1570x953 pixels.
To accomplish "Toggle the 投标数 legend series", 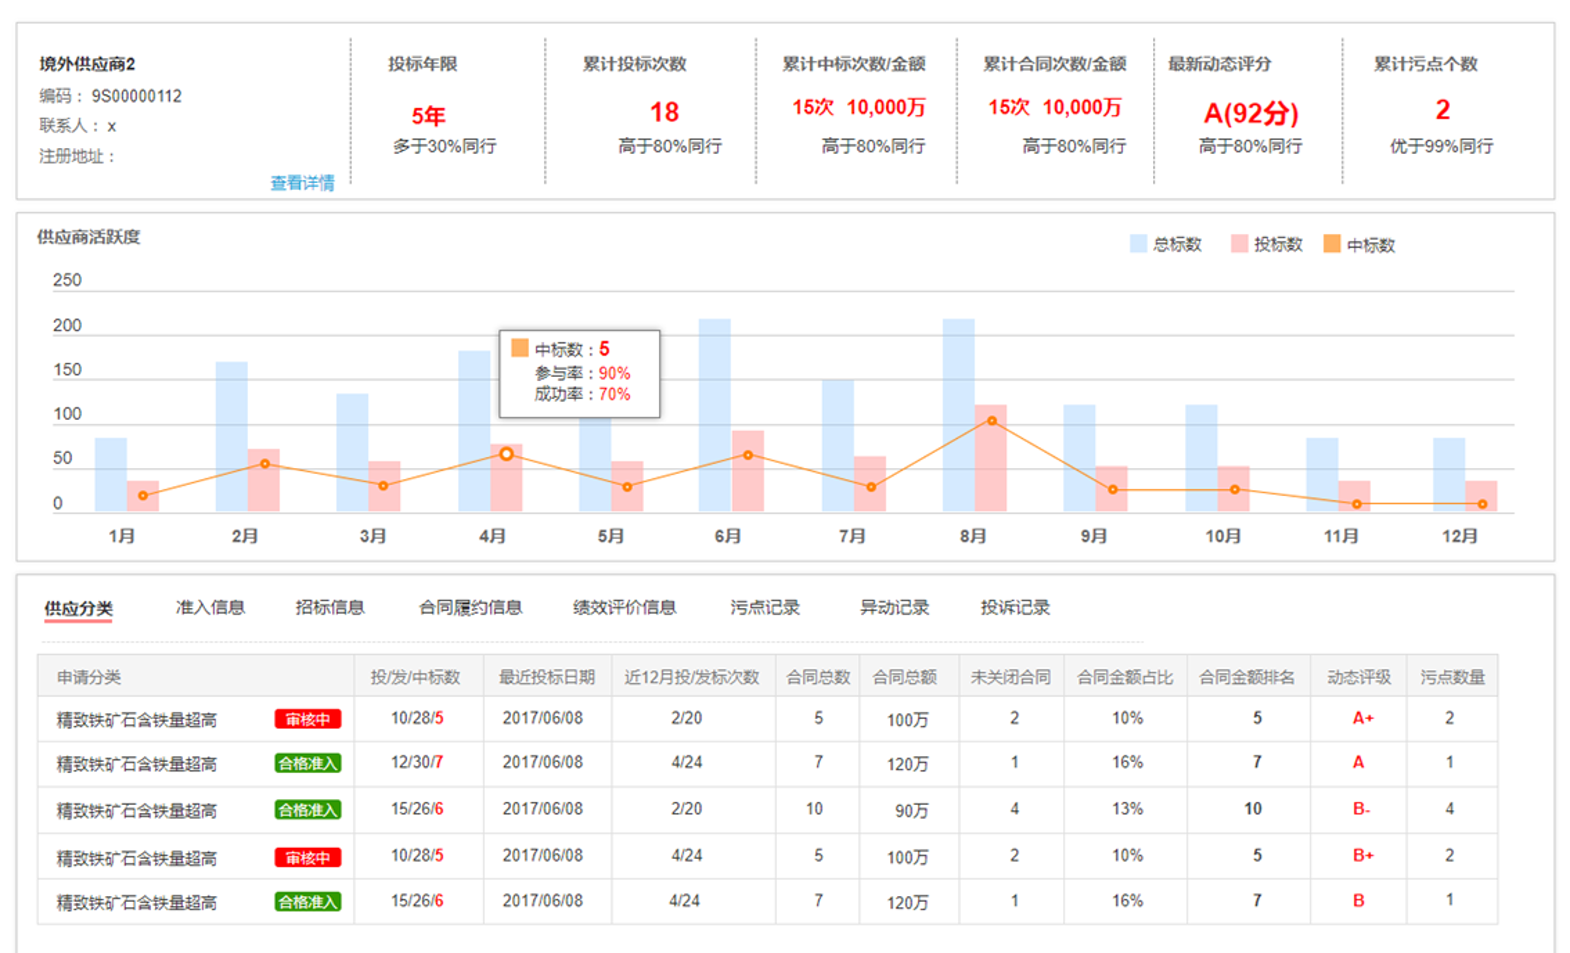I will [x=1266, y=244].
